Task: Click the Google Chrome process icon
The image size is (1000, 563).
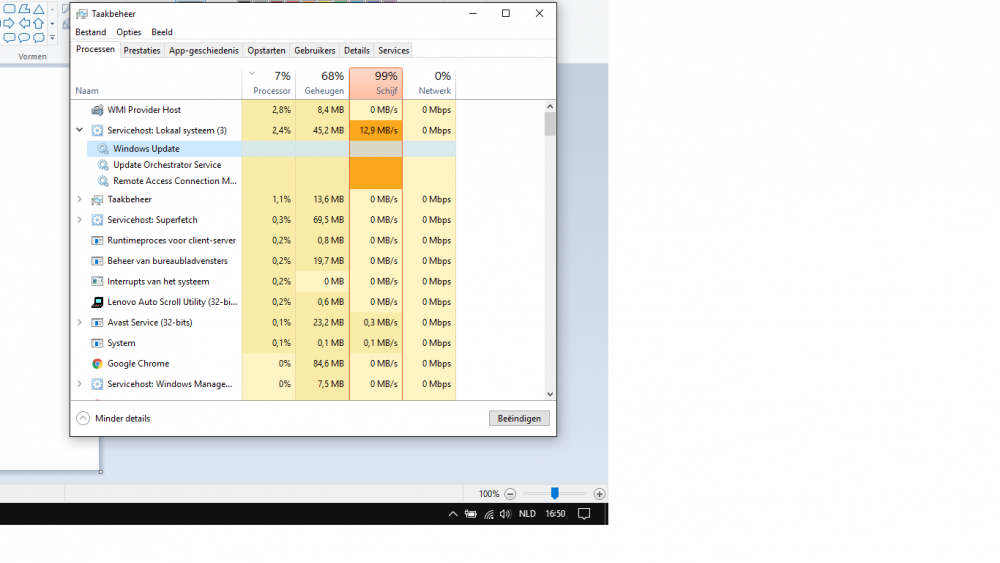Action: (97, 364)
